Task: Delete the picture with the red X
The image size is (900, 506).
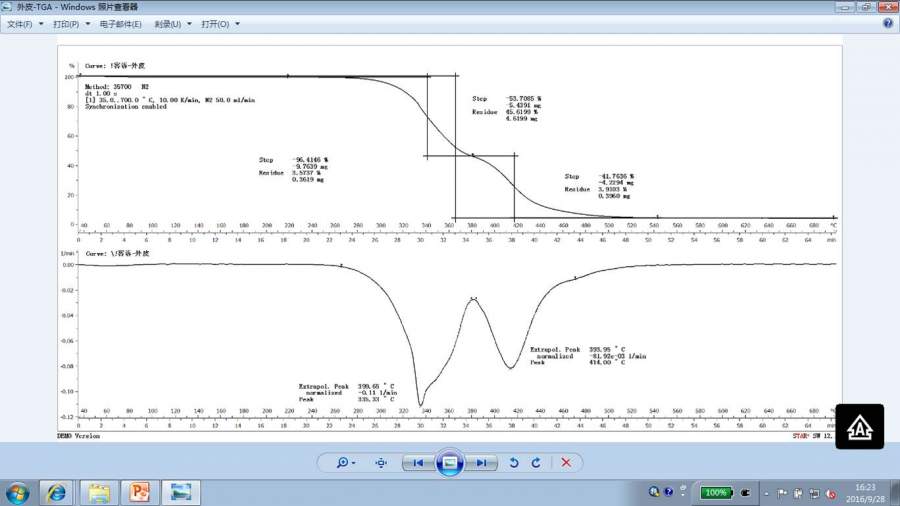Action: pyautogui.click(x=566, y=462)
